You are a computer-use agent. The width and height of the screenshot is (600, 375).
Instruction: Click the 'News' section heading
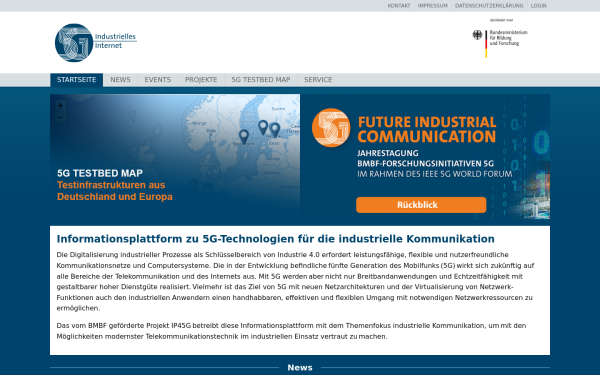click(x=300, y=368)
